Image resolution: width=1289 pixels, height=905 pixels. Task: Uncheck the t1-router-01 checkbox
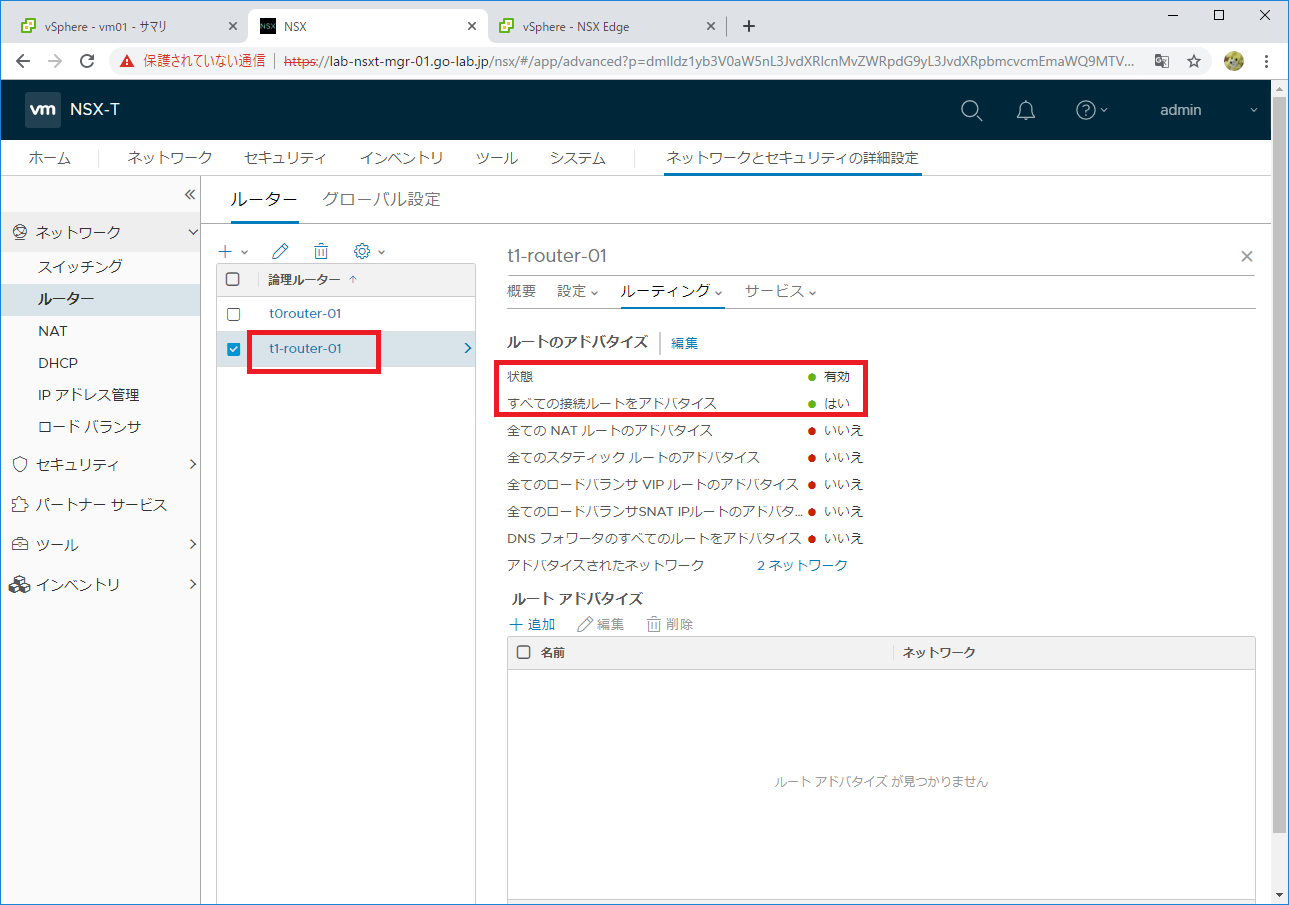(x=233, y=349)
